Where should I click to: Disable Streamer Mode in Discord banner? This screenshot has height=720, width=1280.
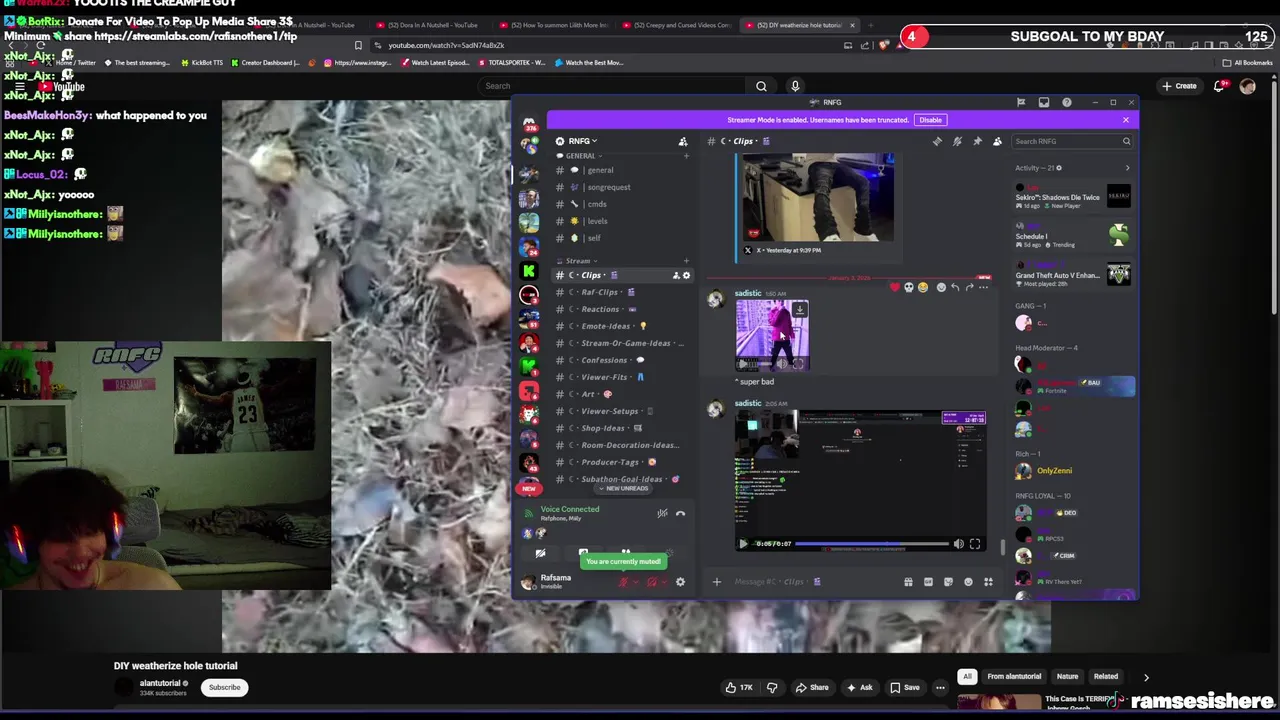tap(930, 120)
